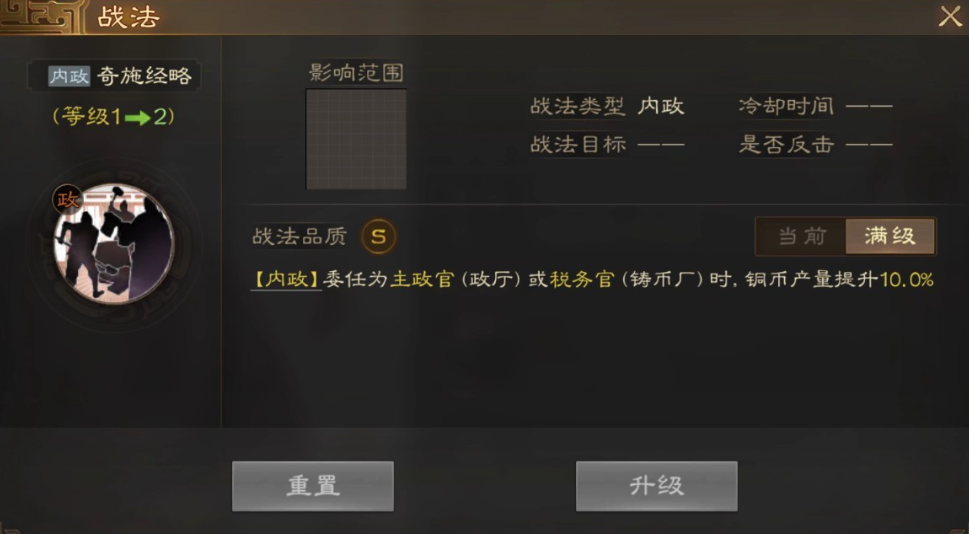Click the 冷却时间 field value

pyautogui.click(x=869, y=107)
